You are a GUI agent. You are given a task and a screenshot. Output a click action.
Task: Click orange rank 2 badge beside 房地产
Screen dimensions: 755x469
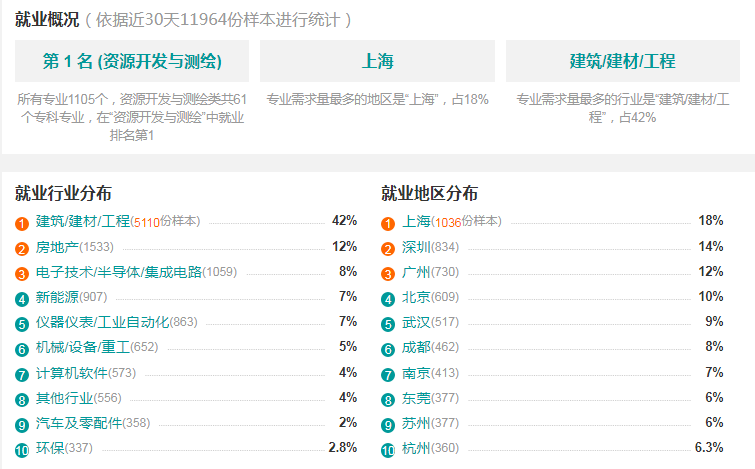[x=22, y=249]
